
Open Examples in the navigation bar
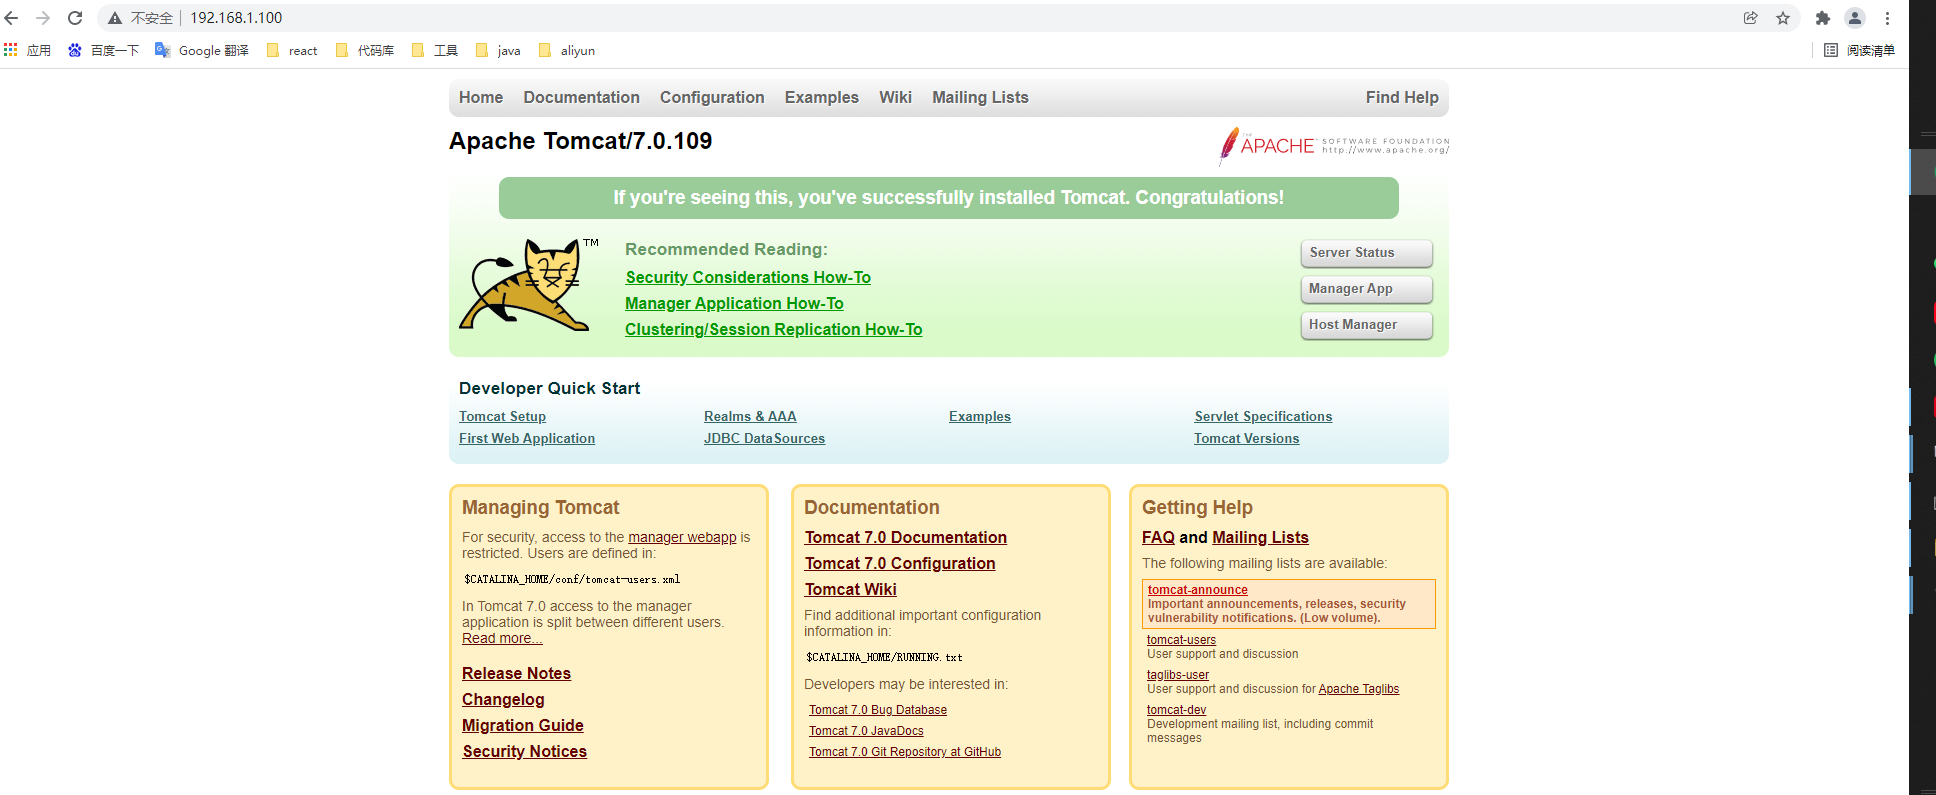(x=822, y=97)
